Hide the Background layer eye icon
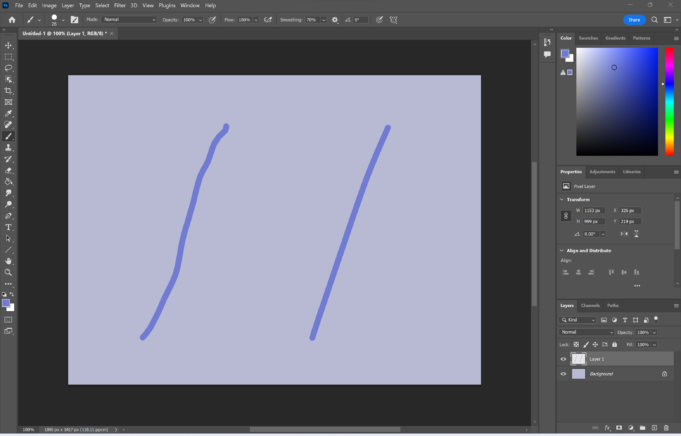 tap(563, 374)
